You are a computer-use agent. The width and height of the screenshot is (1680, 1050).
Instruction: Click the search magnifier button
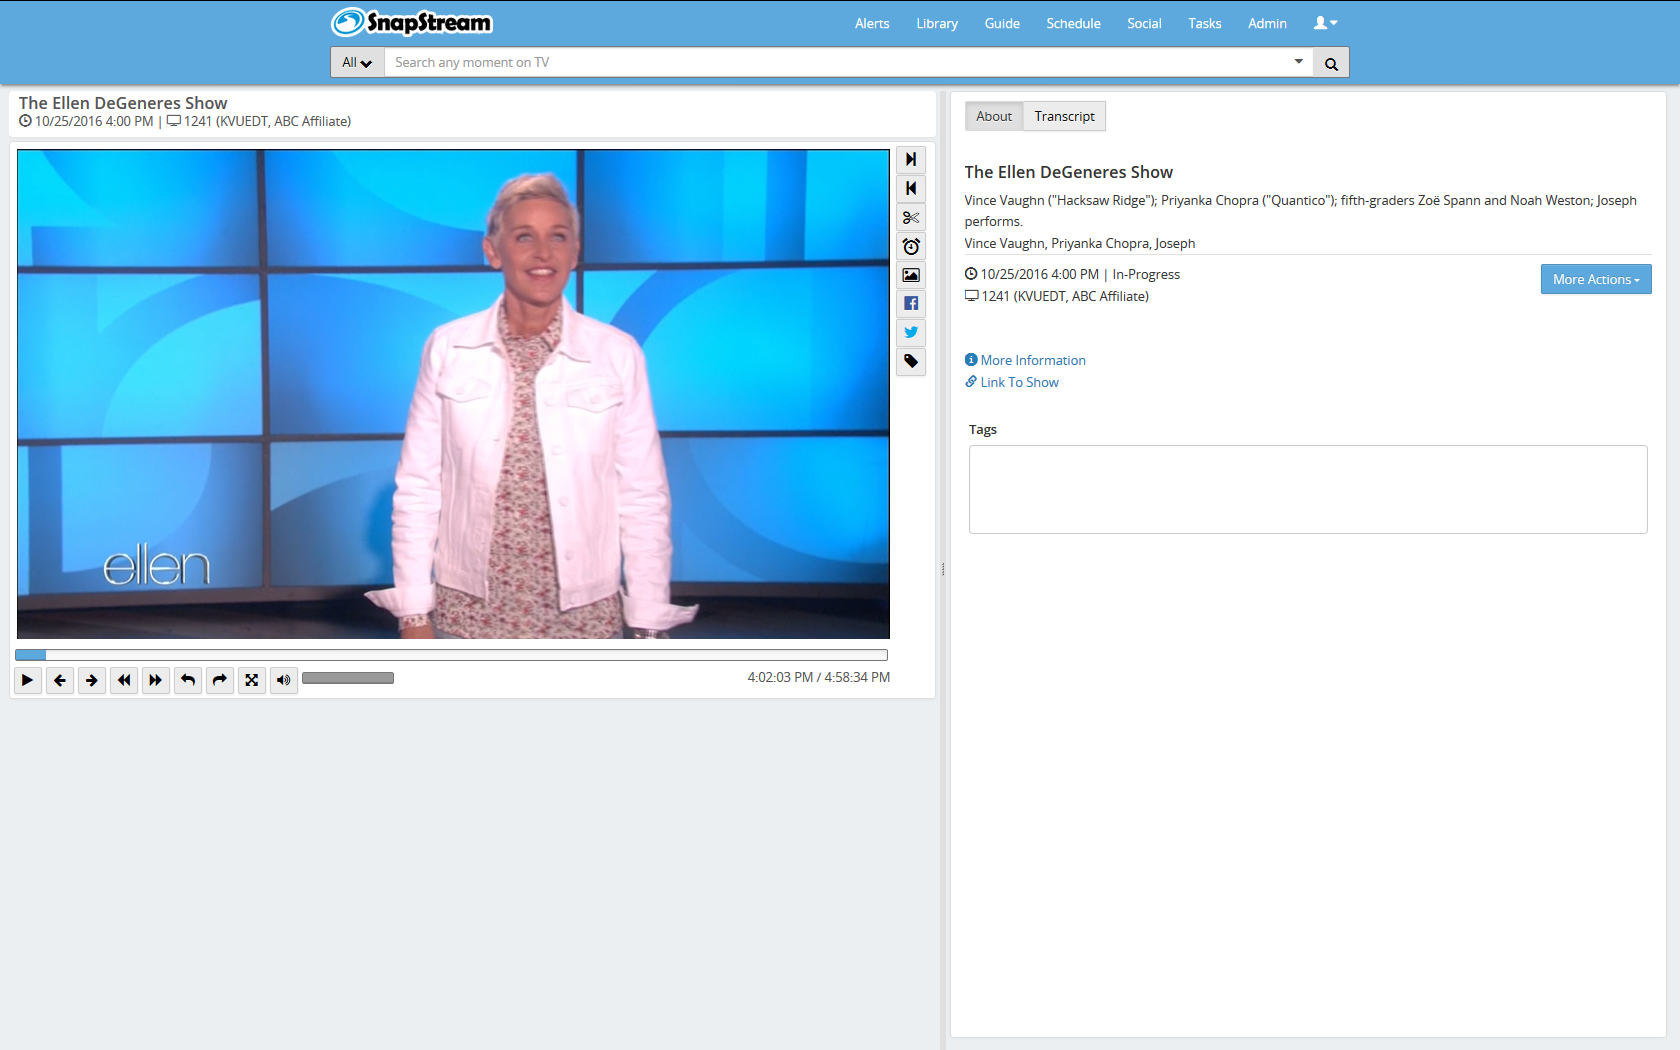tap(1331, 63)
